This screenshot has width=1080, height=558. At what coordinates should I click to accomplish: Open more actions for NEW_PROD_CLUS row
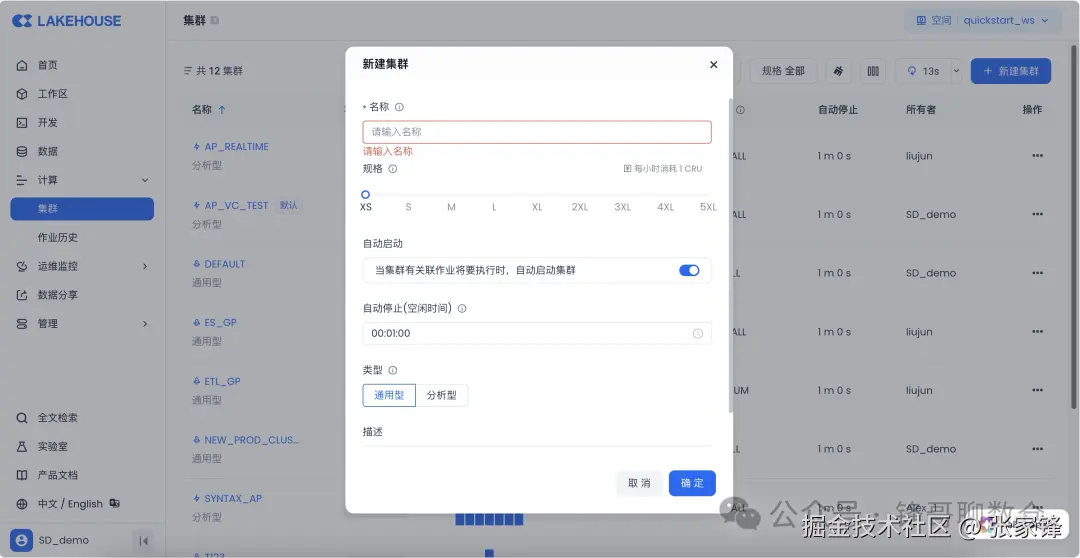coord(1037,448)
